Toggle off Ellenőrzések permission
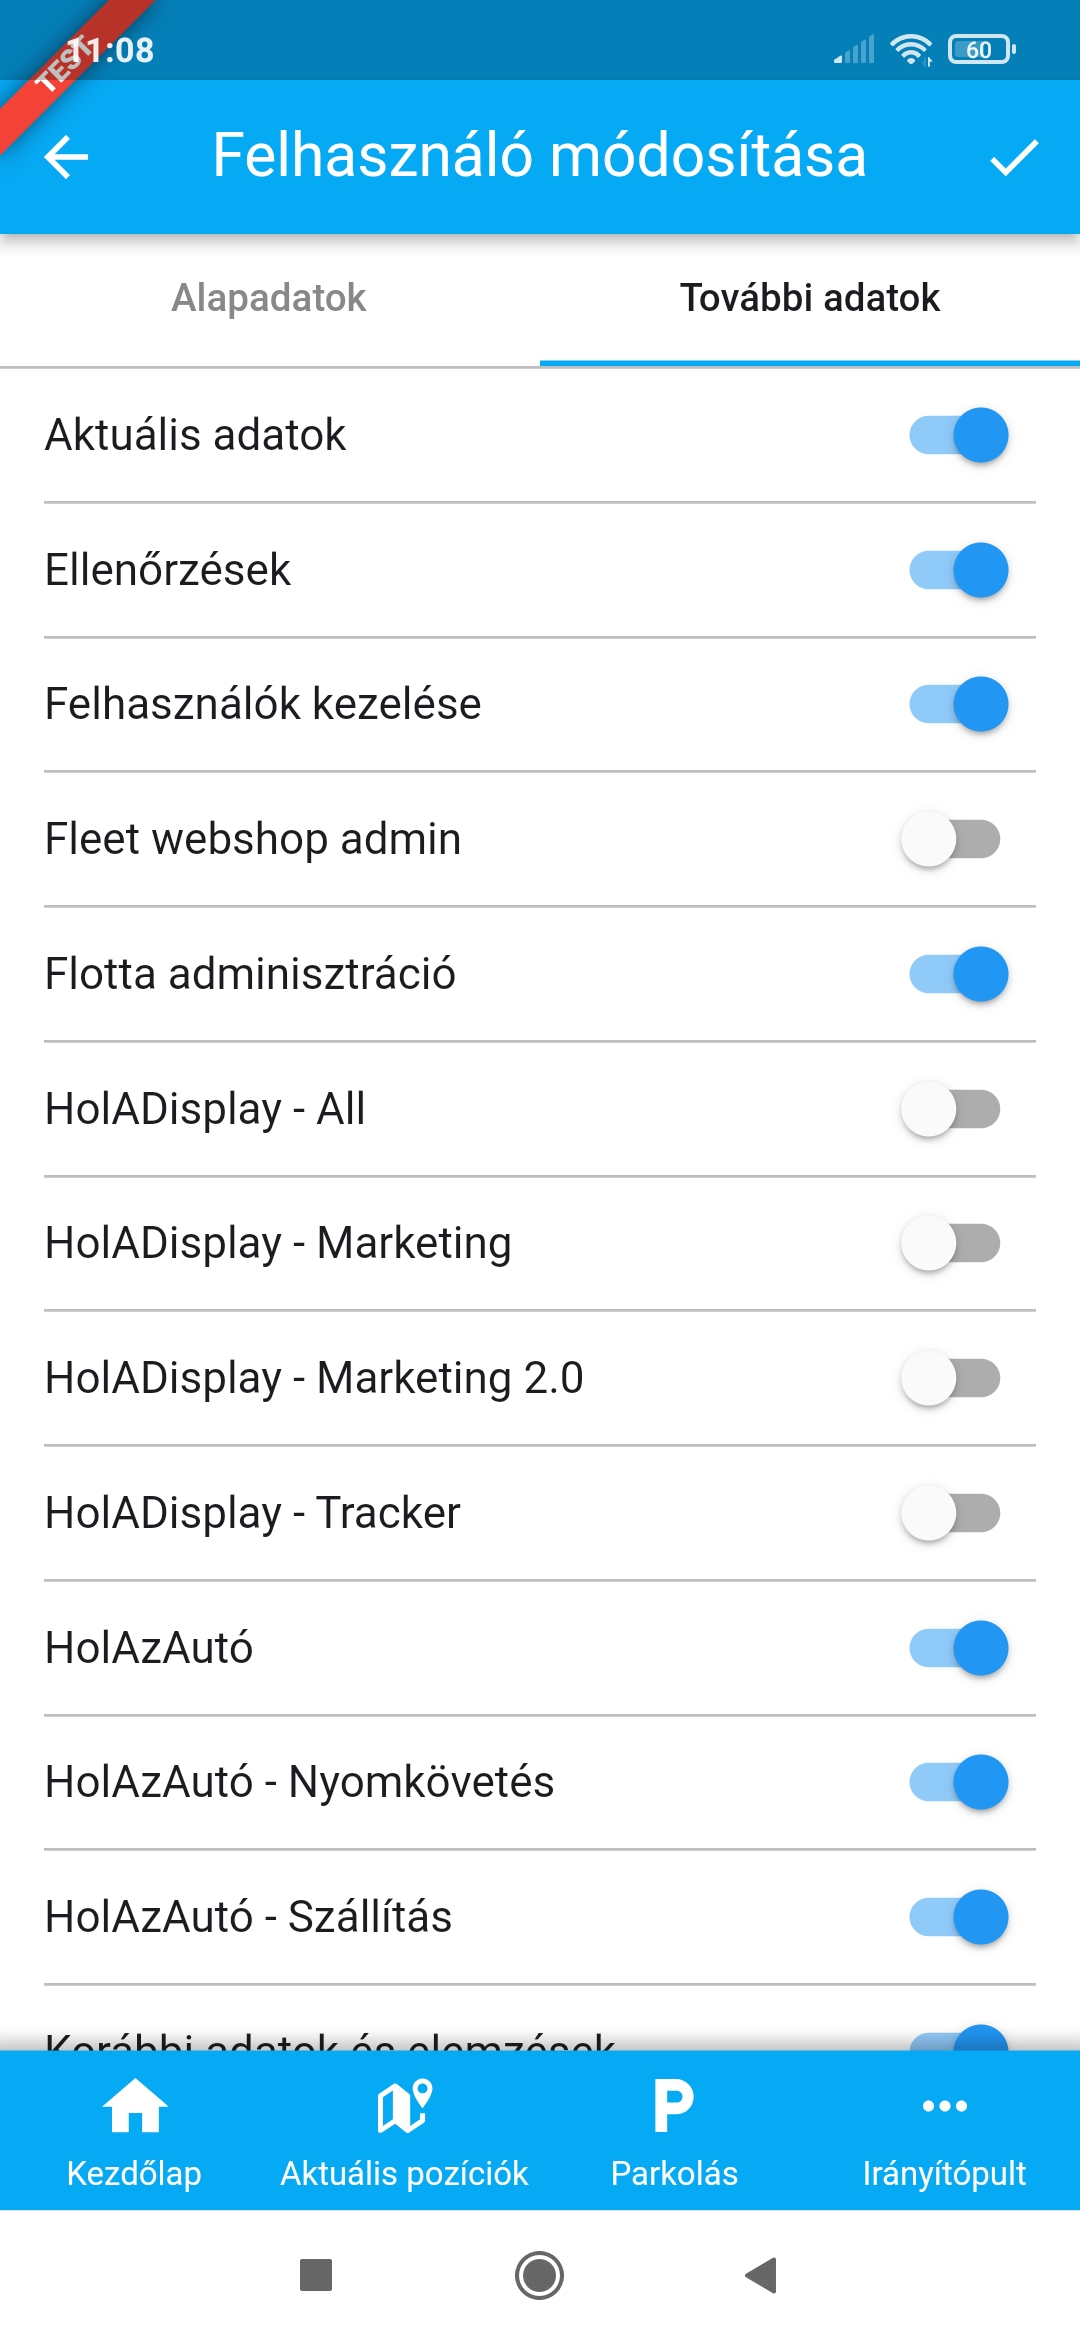This screenshot has height=2340, width=1080. [x=957, y=570]
